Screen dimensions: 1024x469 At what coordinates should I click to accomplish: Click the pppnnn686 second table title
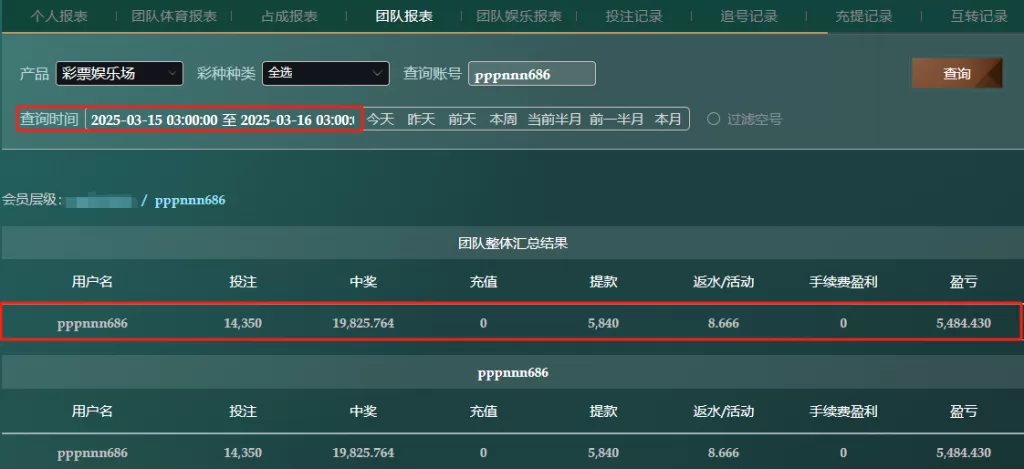513,373
